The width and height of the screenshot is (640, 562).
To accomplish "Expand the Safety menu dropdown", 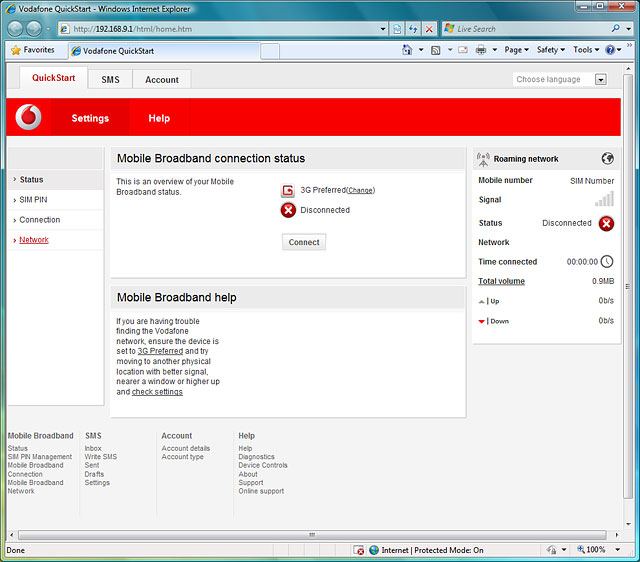I will (551, 49).
